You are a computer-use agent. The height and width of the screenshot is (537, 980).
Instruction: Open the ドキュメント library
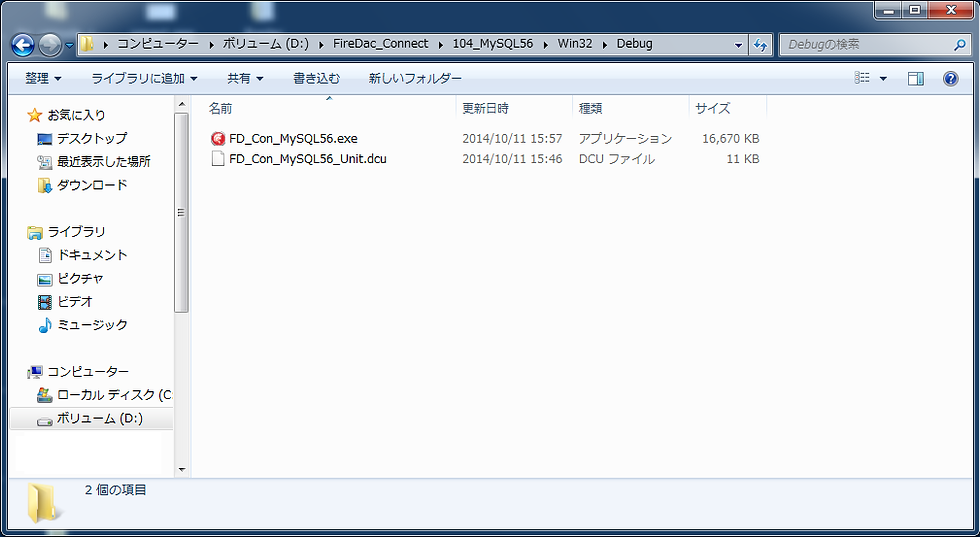click(92, 255)
